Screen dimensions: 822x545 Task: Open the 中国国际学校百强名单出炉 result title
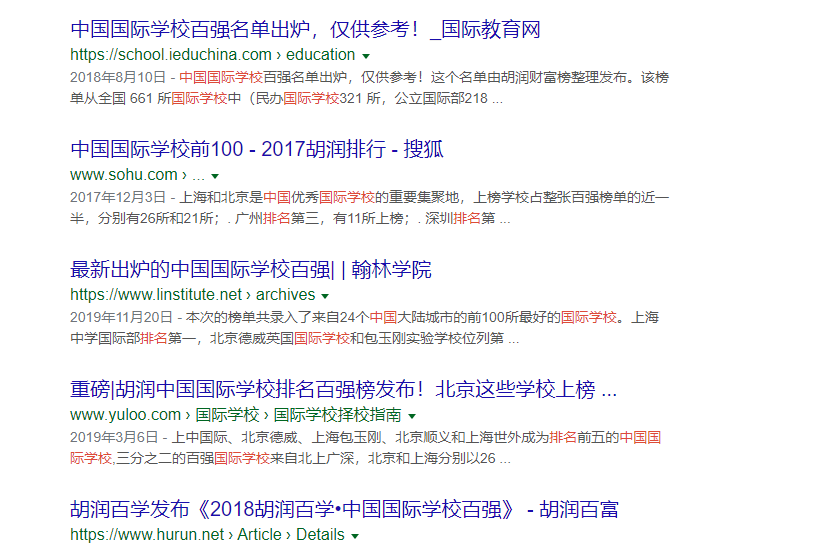pos(305,29)
